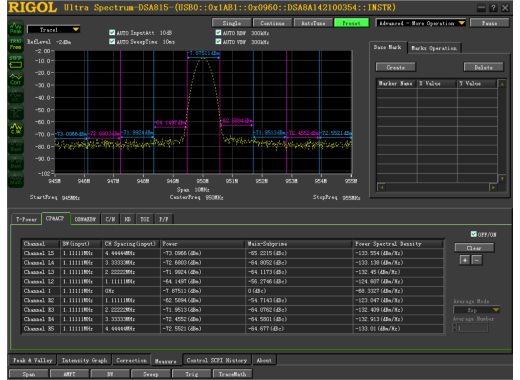Click the TraceMath button at bottom
Screen dimensions: 520x380
pos(232,374)
